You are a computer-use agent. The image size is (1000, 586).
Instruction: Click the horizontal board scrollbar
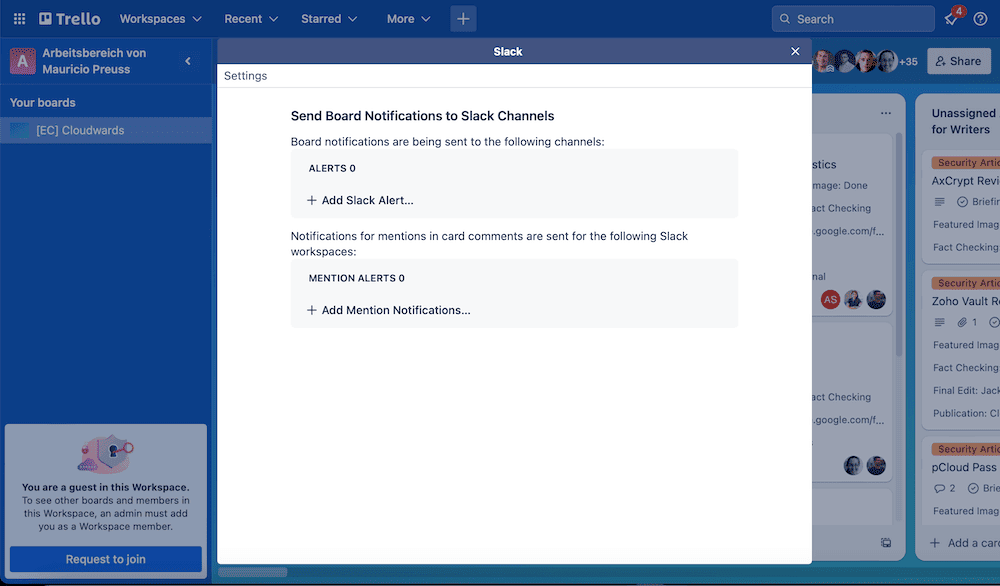253,573
